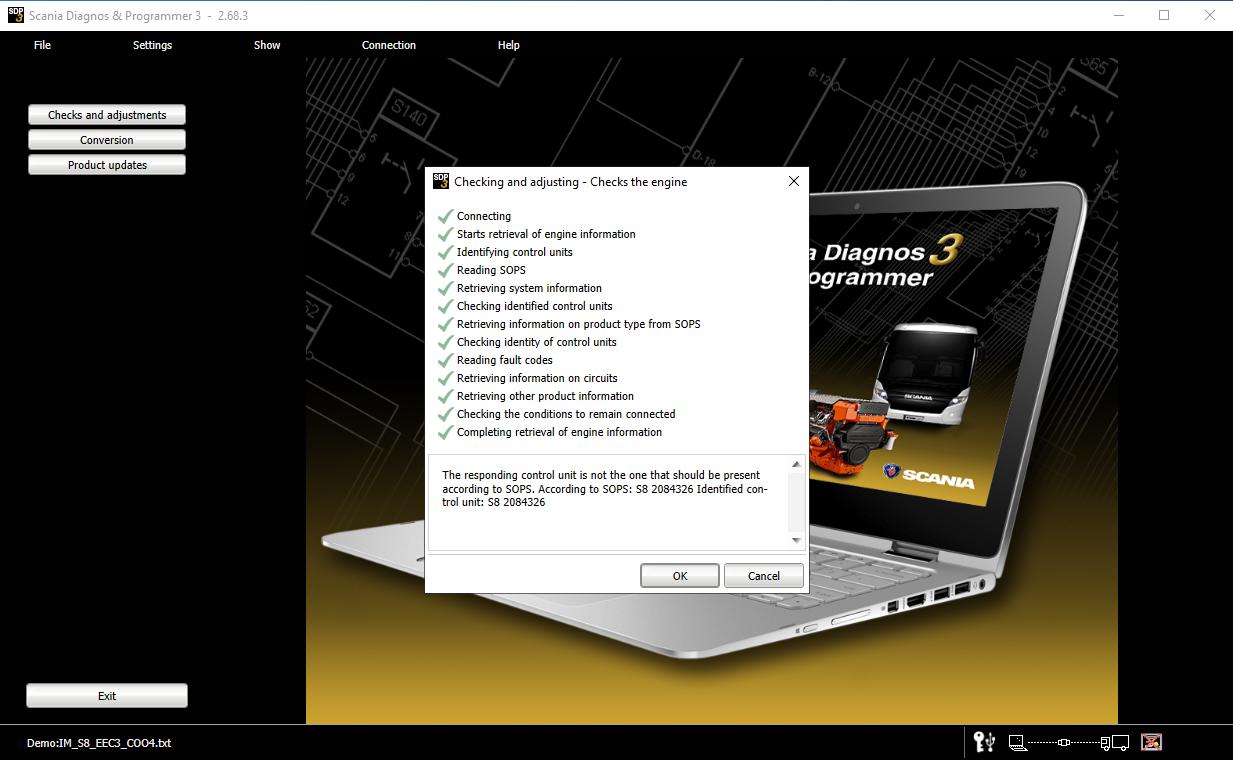
Task: Open the File menu
Action: click(x=42, y=45)
